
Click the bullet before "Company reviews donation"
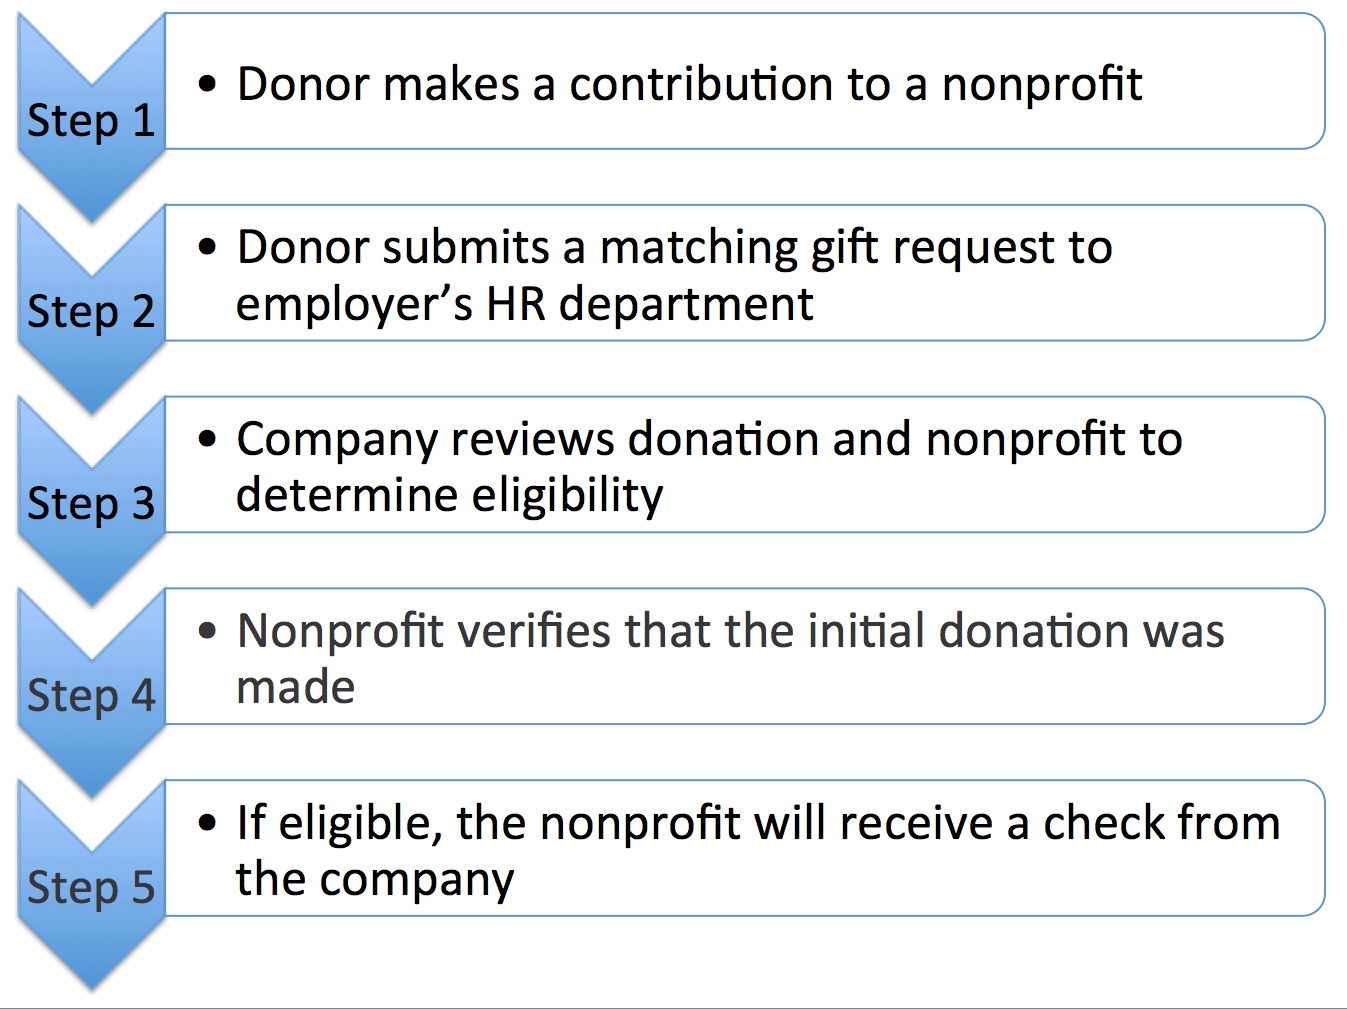207,439
